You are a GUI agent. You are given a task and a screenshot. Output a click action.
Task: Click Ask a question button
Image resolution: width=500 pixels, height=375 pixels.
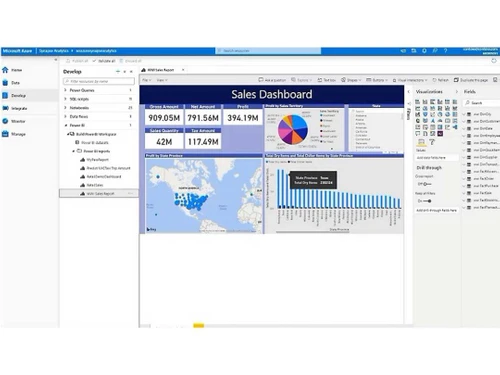tap(272, 80)
